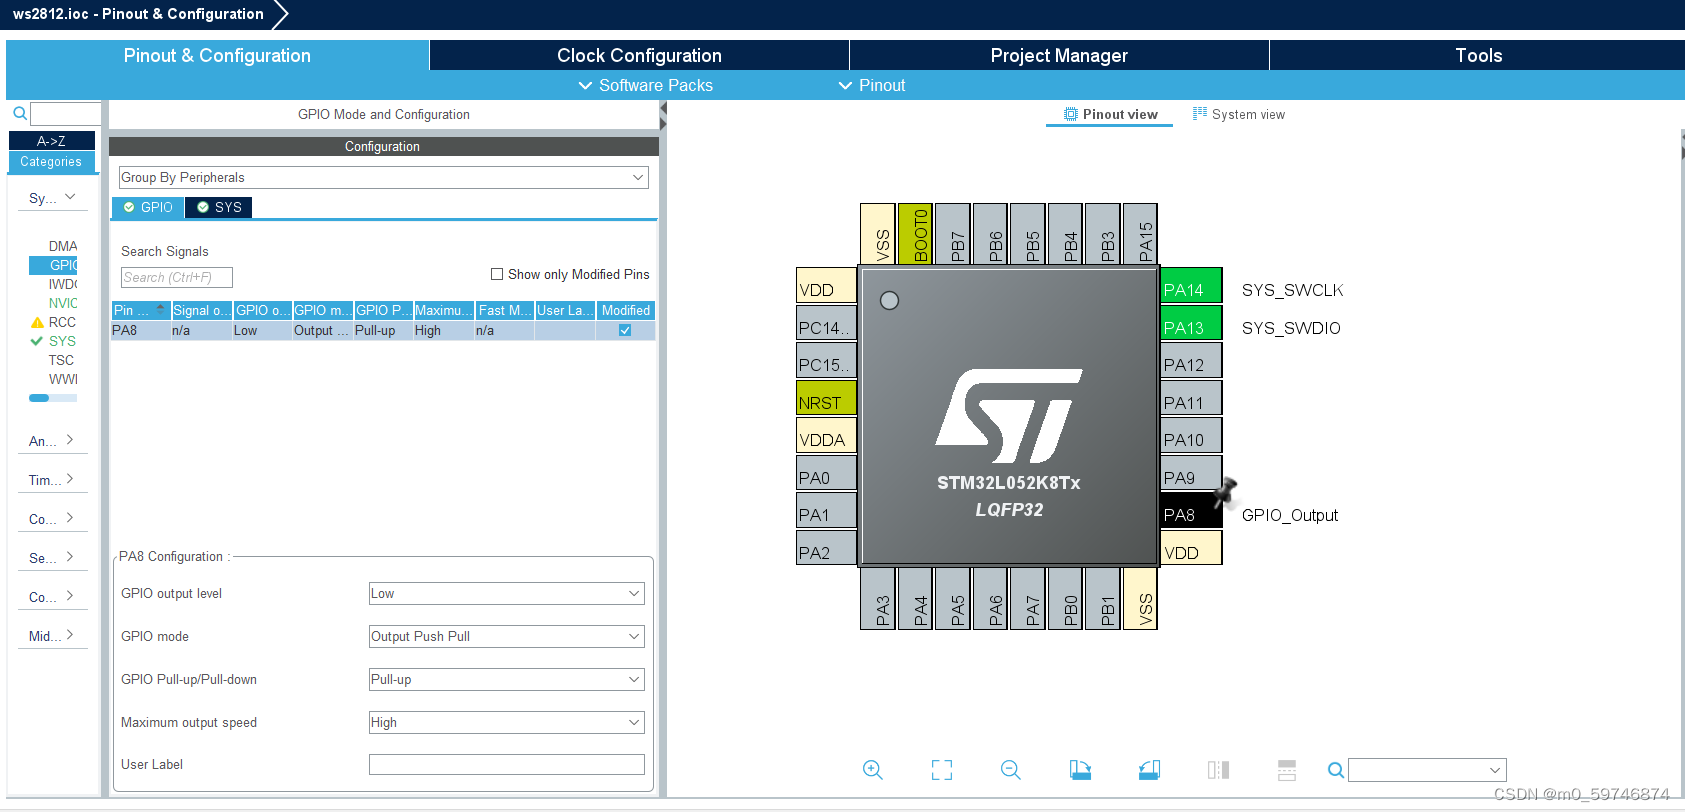
Task: Open the Maximum output speed dropdown
Action: 507,722
